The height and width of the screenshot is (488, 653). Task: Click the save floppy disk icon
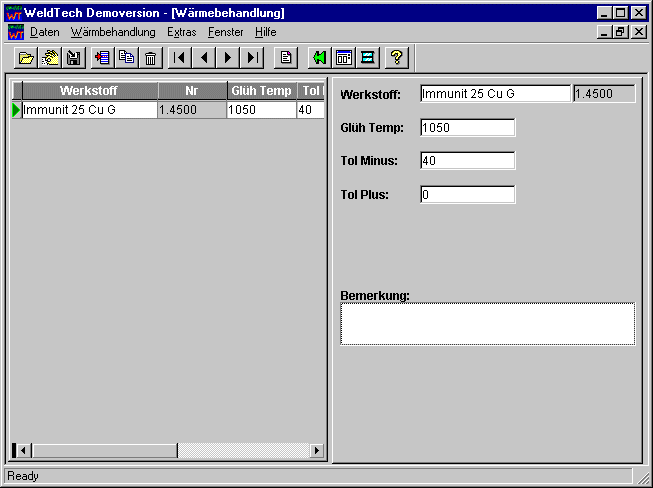click(x=74, y=58)
